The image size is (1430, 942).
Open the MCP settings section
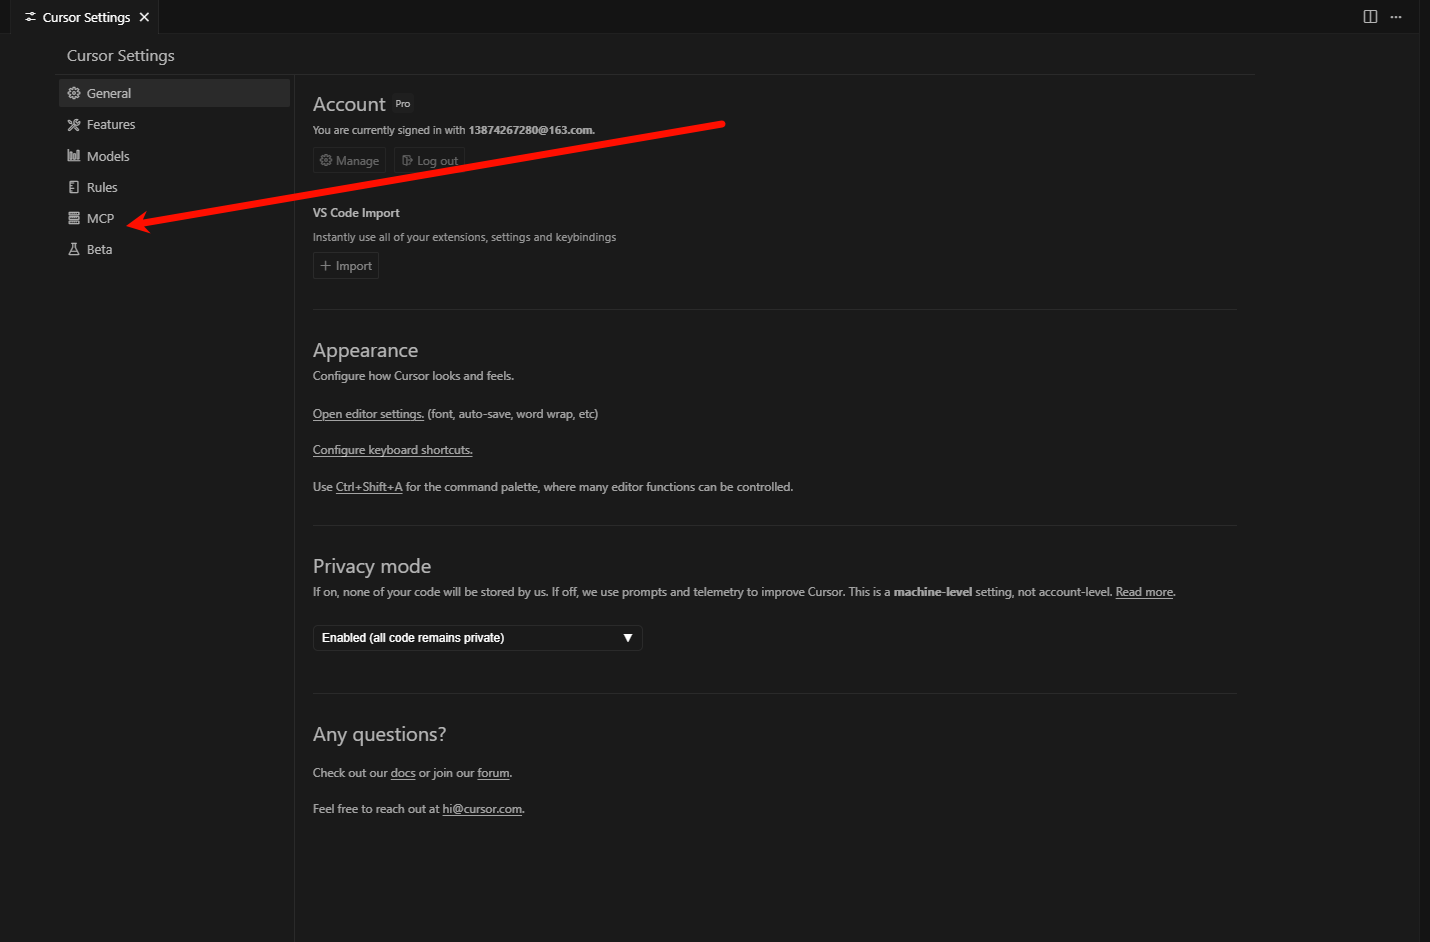pyautogui.click(x=174, y=218)
